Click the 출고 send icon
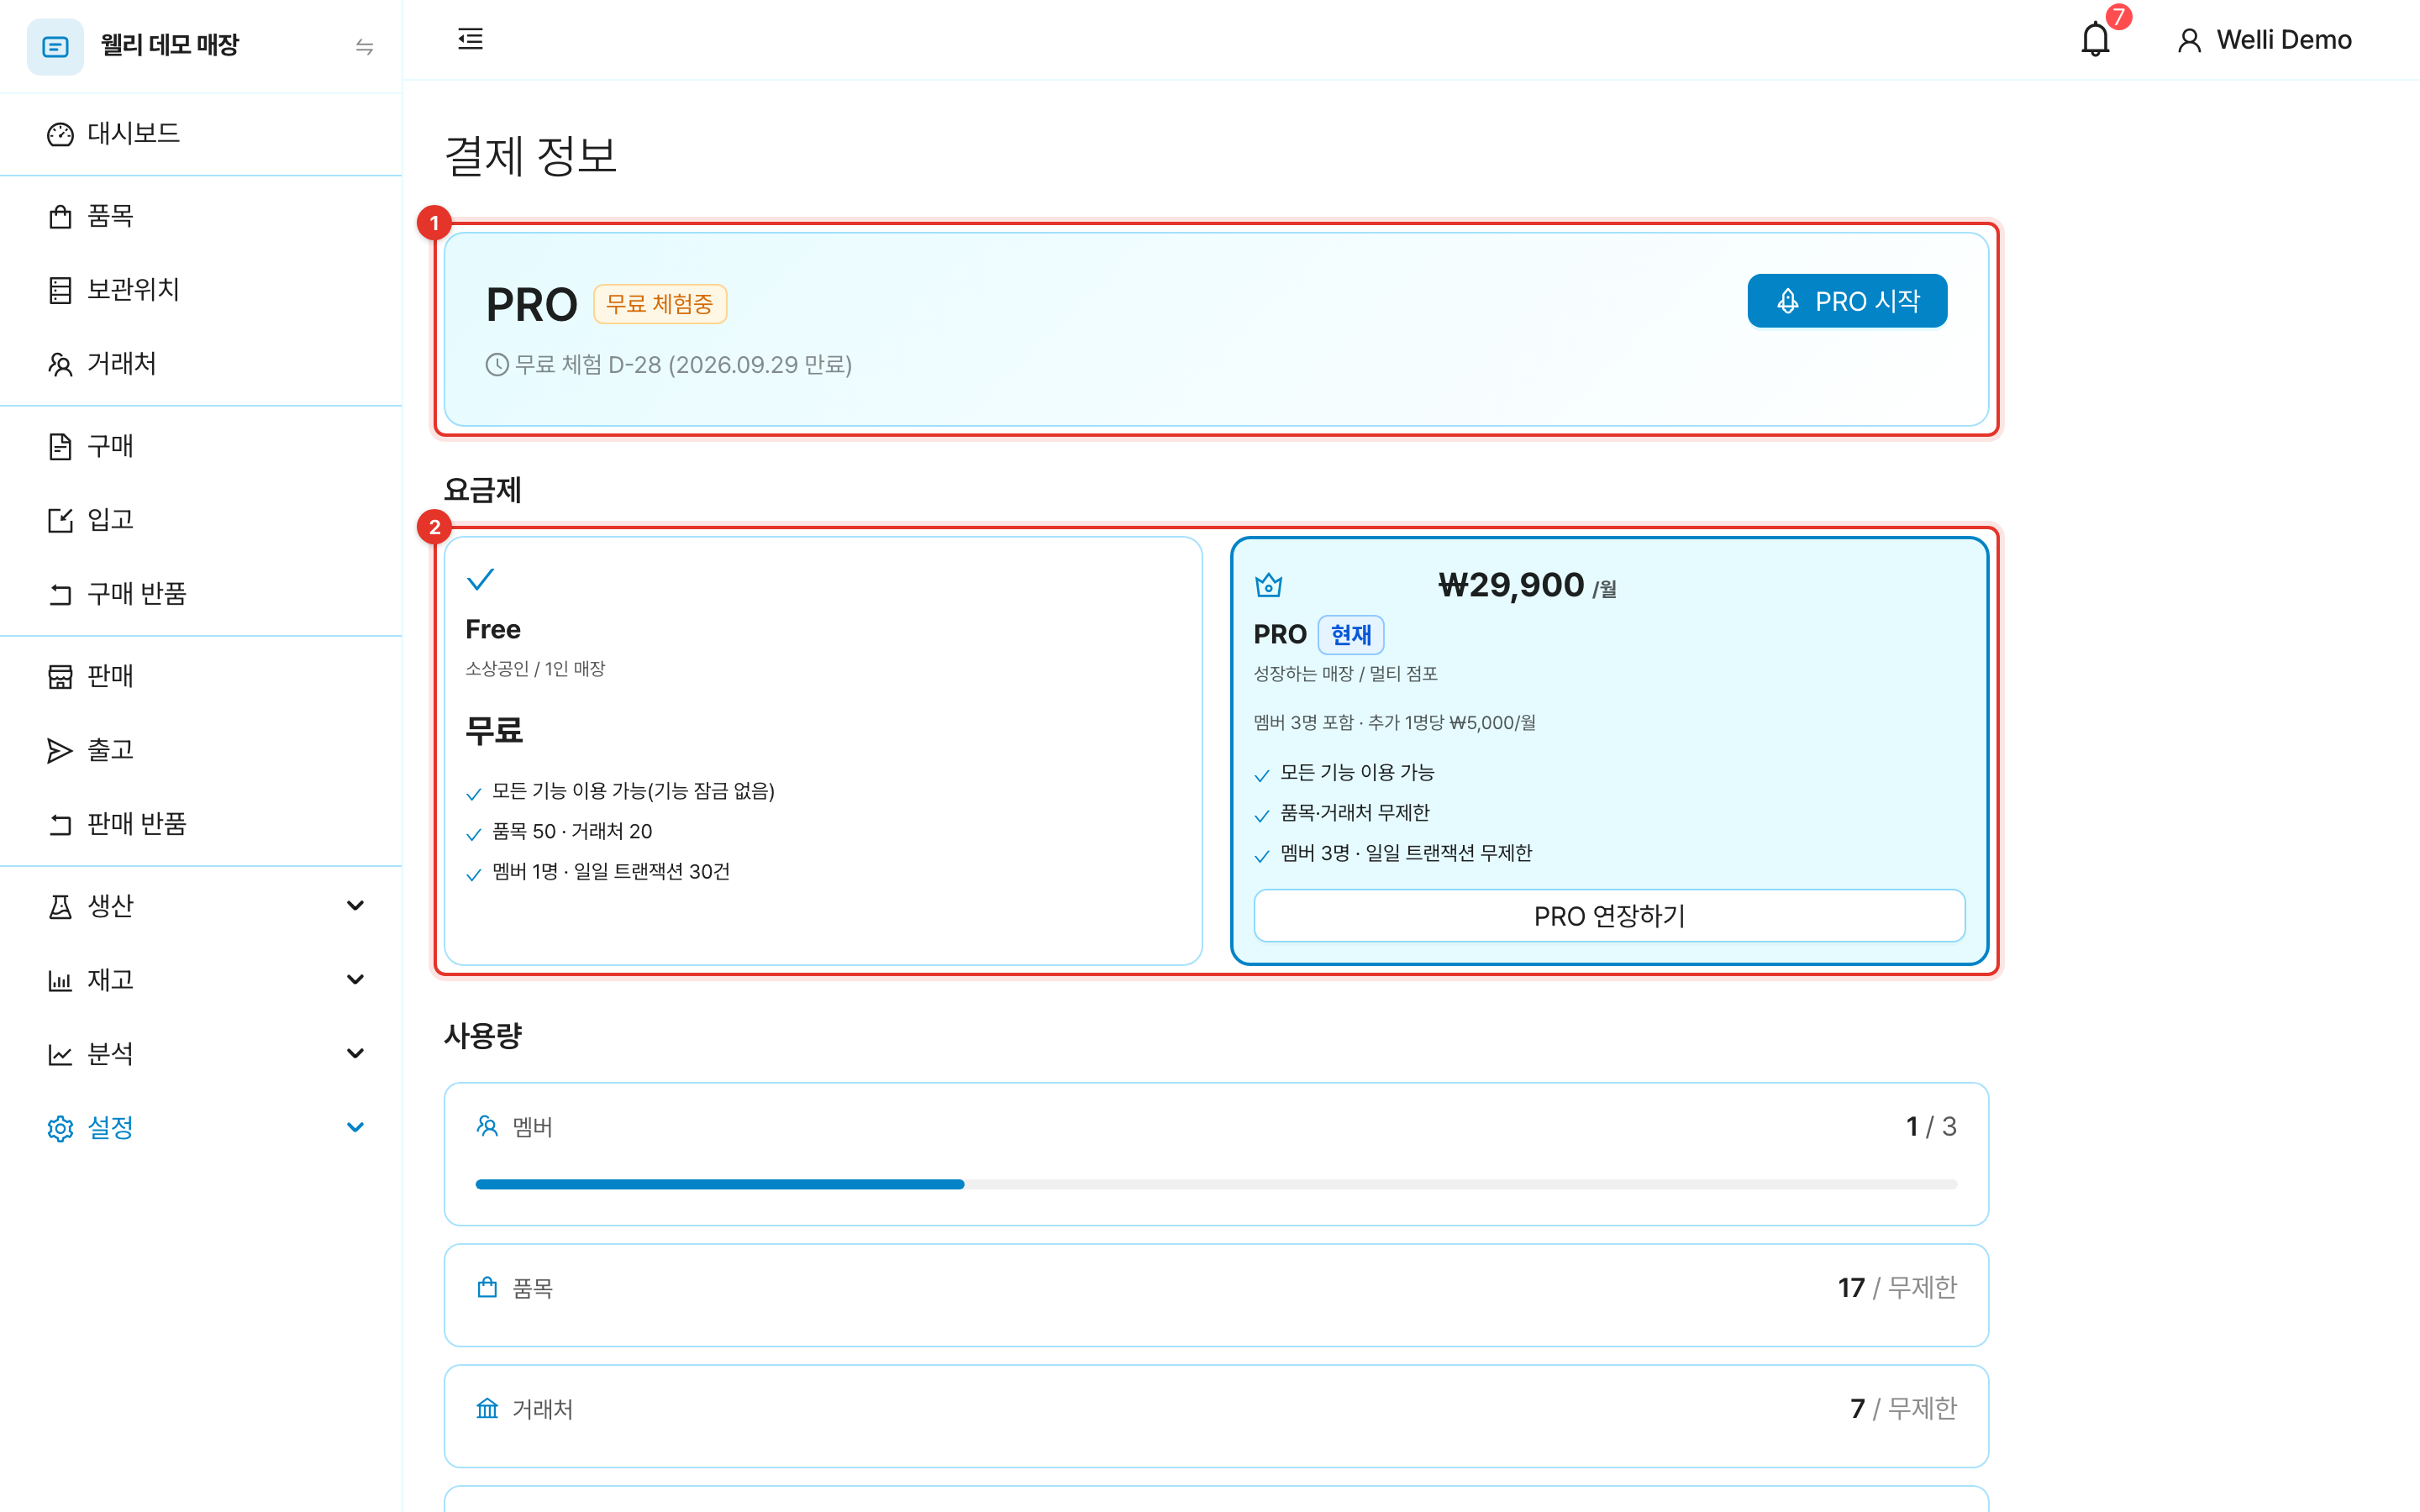The width and height of the screenshot is (2420, 1512). pyautogui.click(x=60, y=750)
